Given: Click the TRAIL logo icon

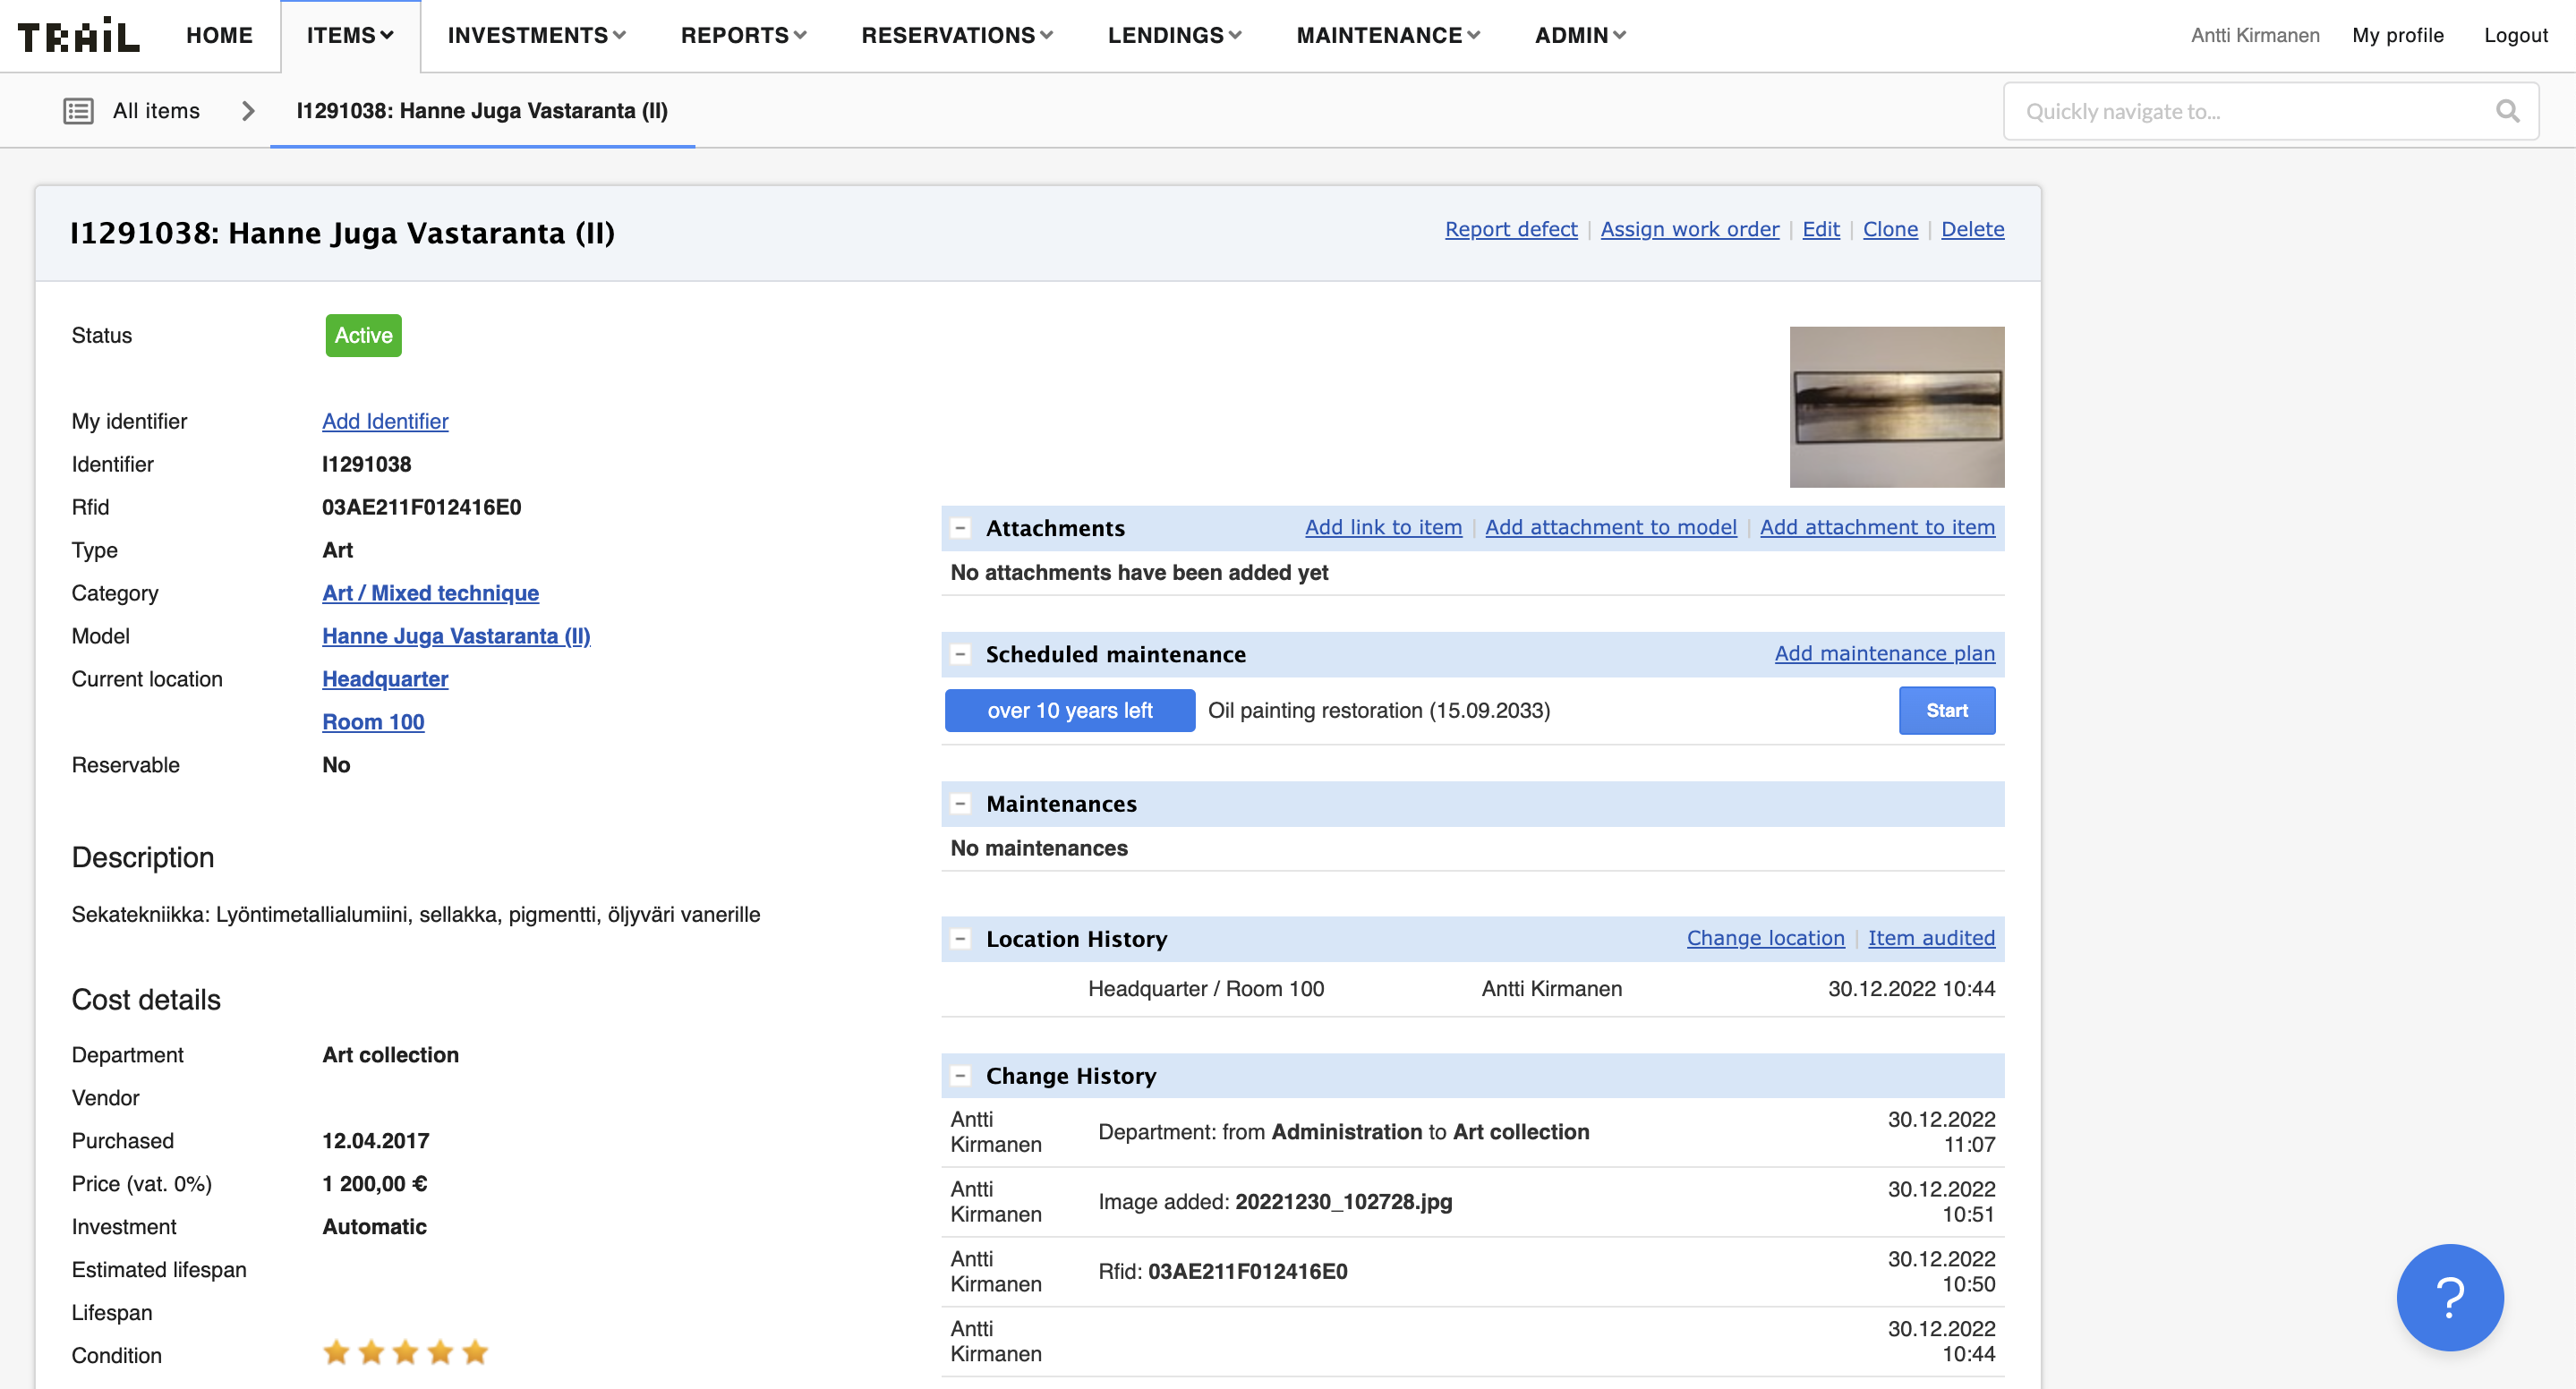Looking at the screenshot, I should click(x=78, y=36).
